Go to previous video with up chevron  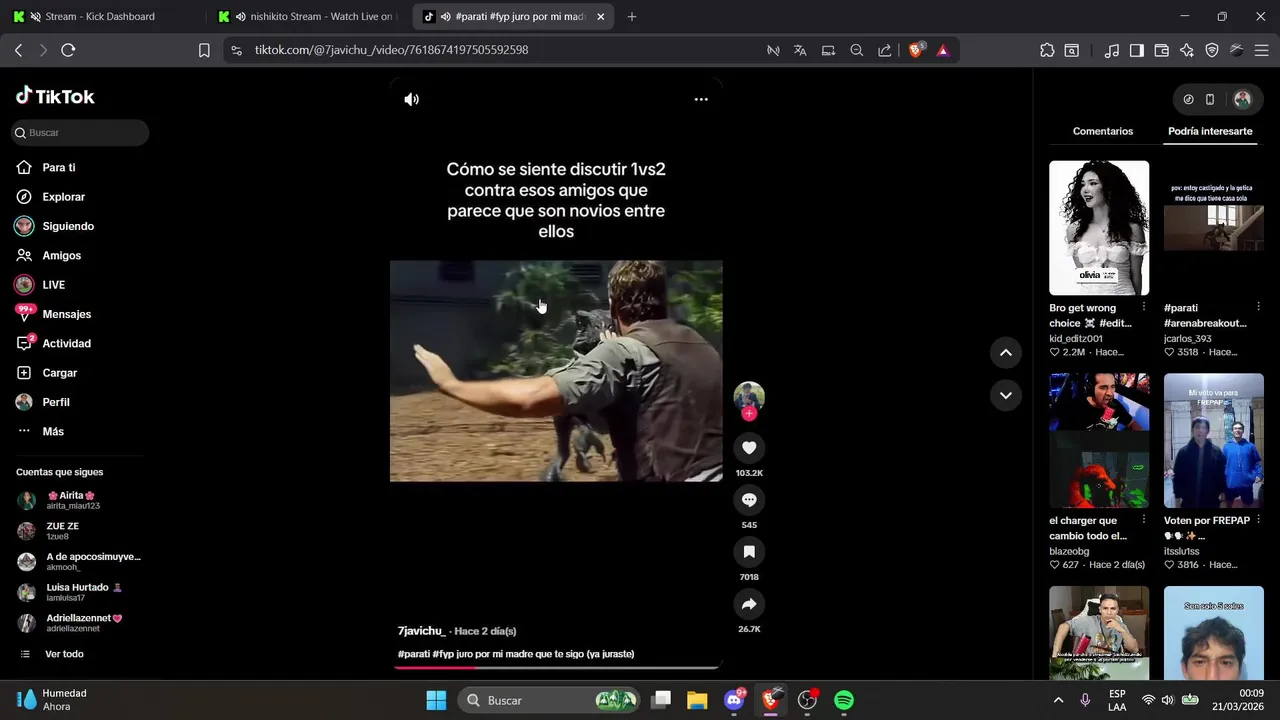(x=1006, y=352)
